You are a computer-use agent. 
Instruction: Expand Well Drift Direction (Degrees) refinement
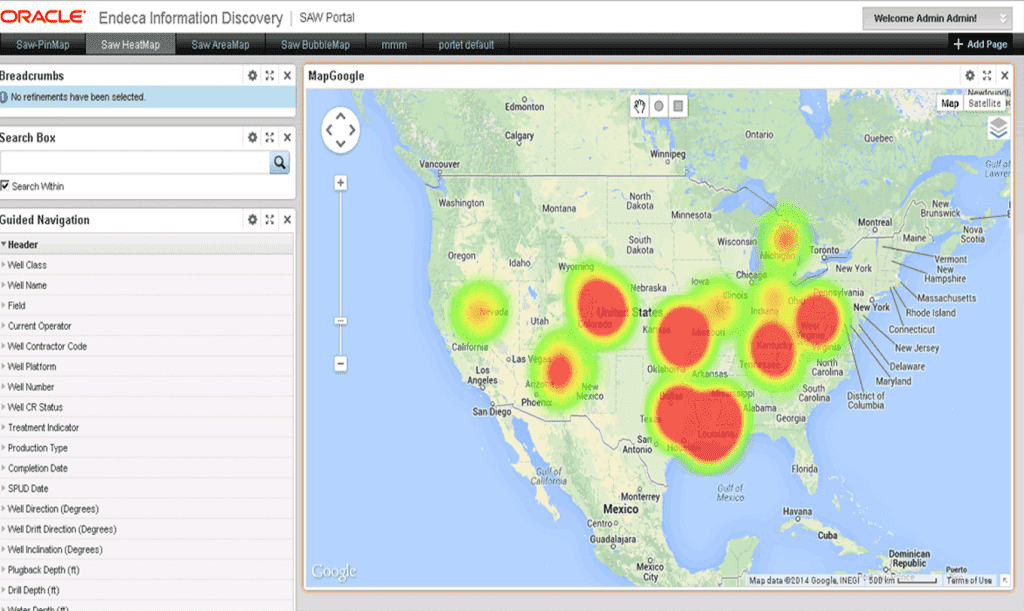click(4, 529)
